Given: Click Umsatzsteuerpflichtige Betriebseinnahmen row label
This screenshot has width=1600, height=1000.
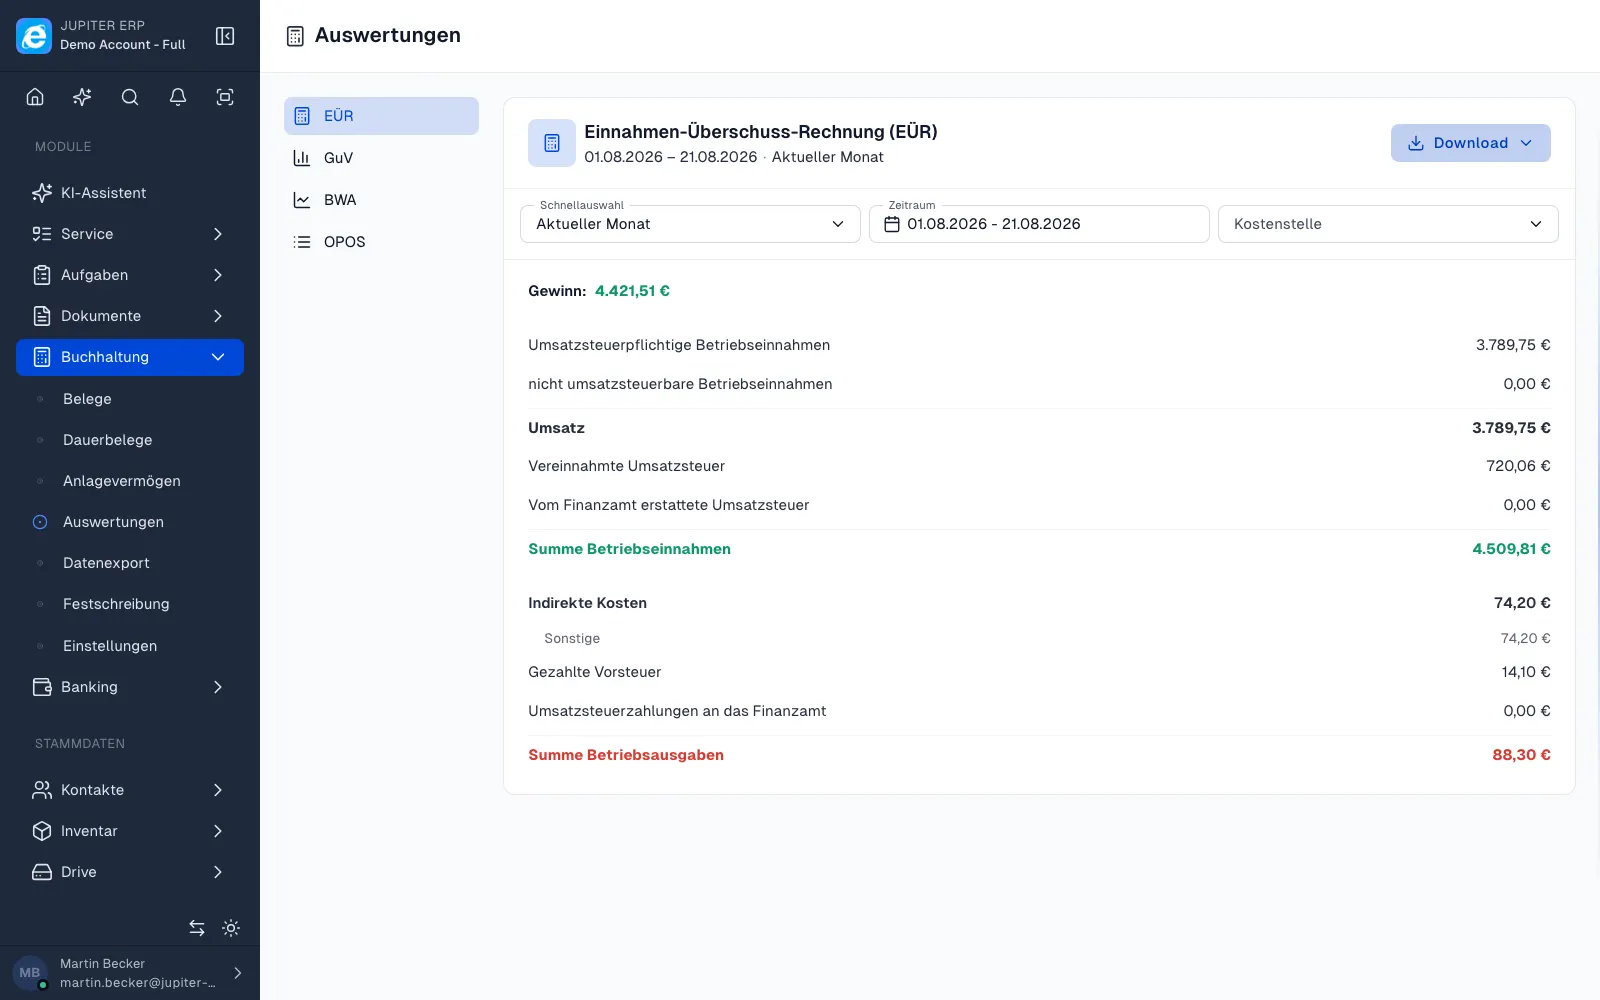Looking at the screenshot, I should pyautogui.click(x=679, y=345).
